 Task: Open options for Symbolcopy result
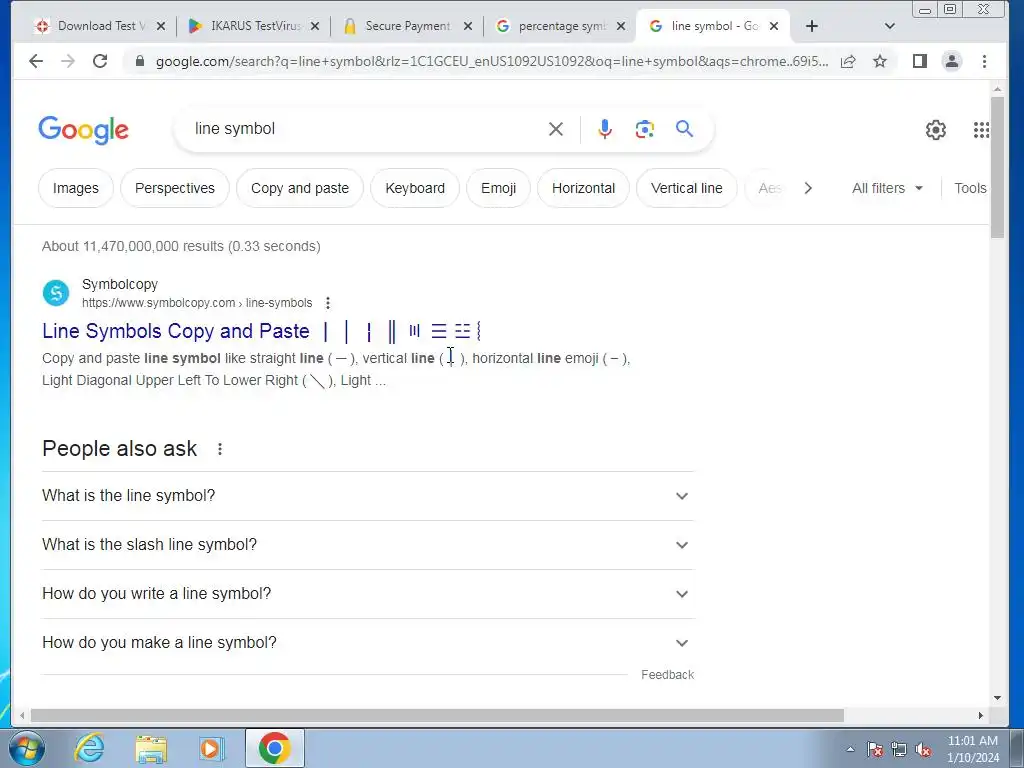(x=328, y=303)
